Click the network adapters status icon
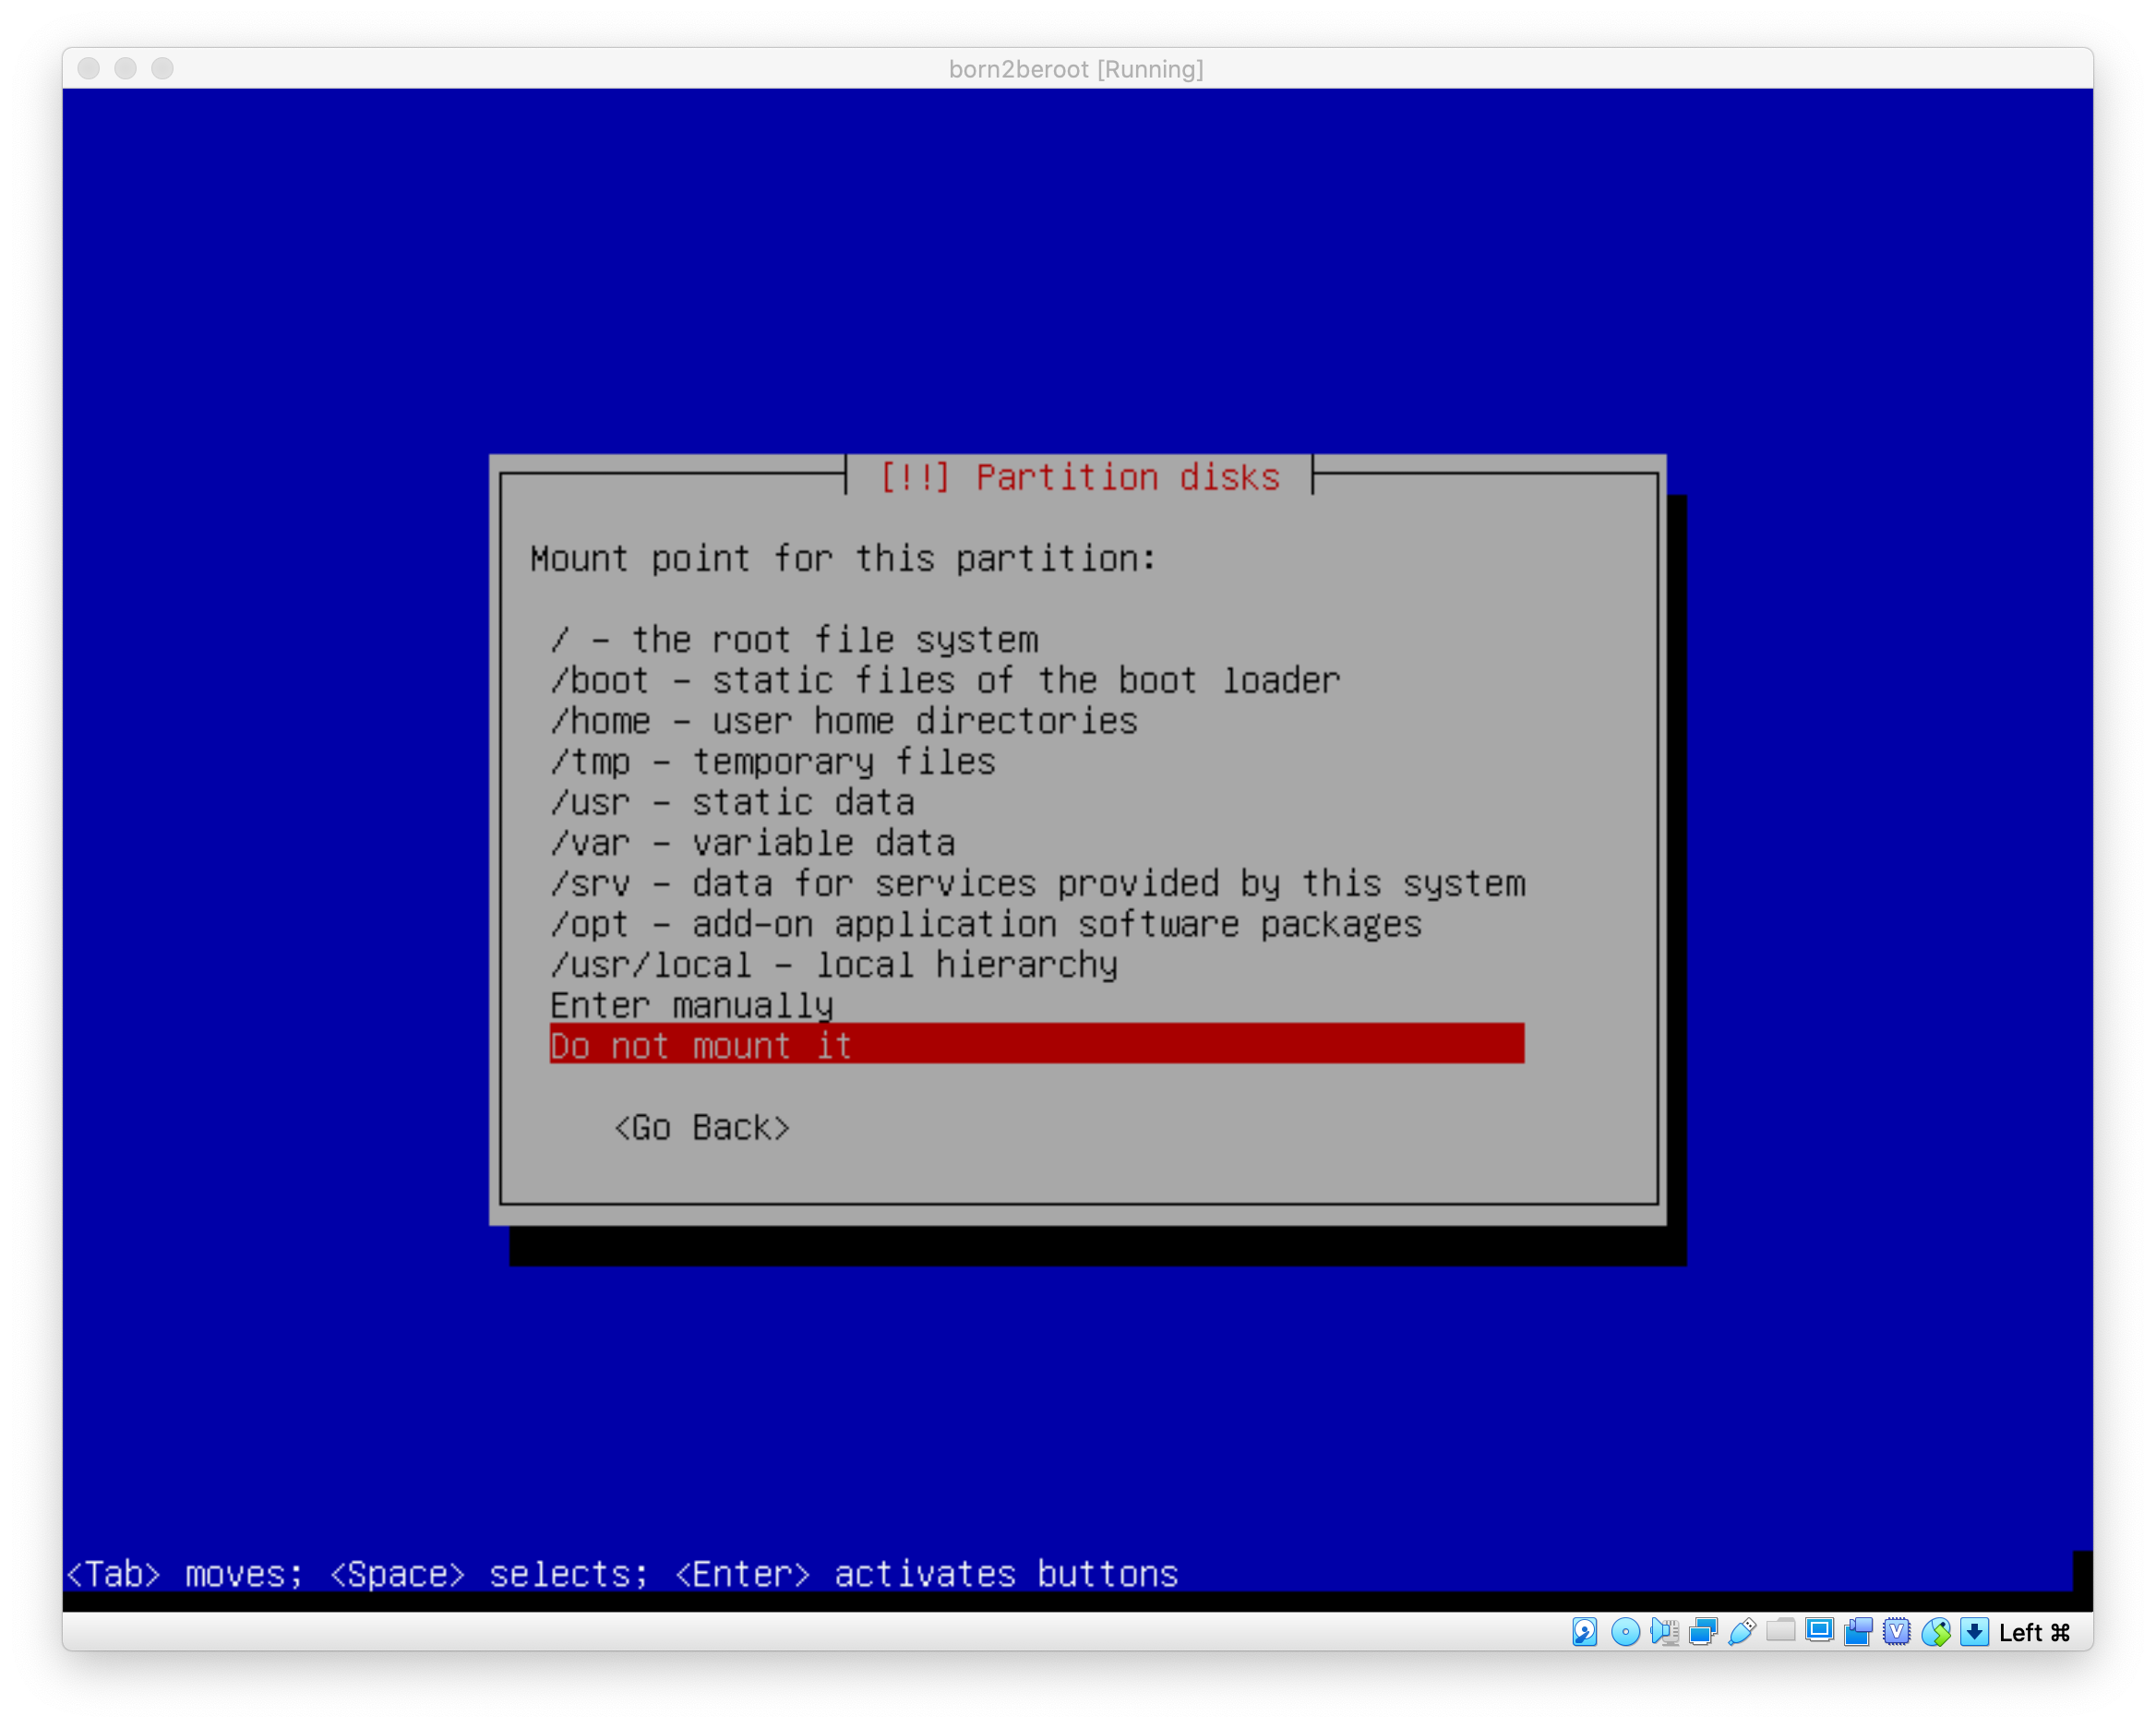 1703,1632
